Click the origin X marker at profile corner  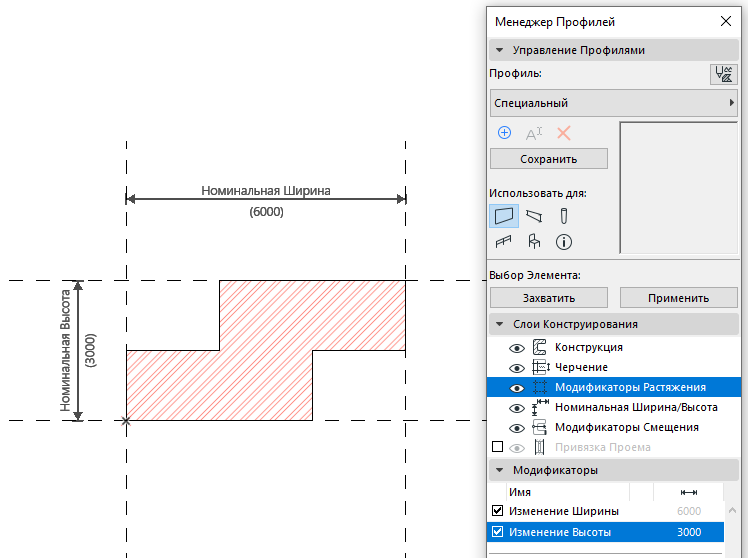[126, 421]
